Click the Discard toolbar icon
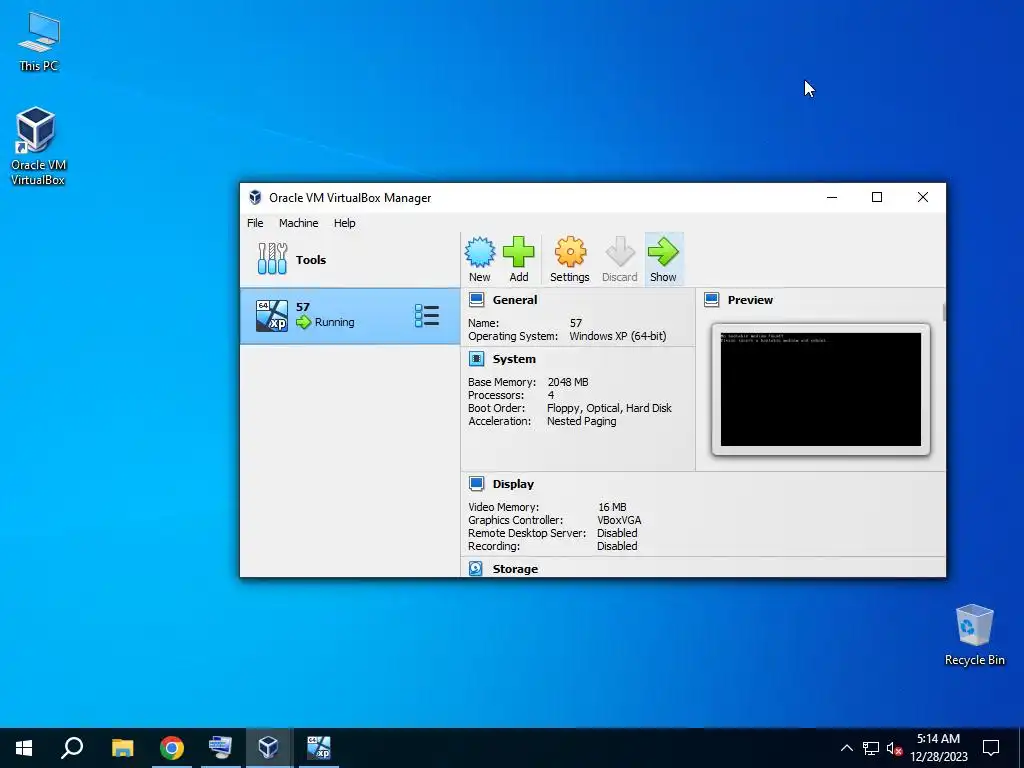This screenshot has height=768, width=1024. click(x=619, y=252)
